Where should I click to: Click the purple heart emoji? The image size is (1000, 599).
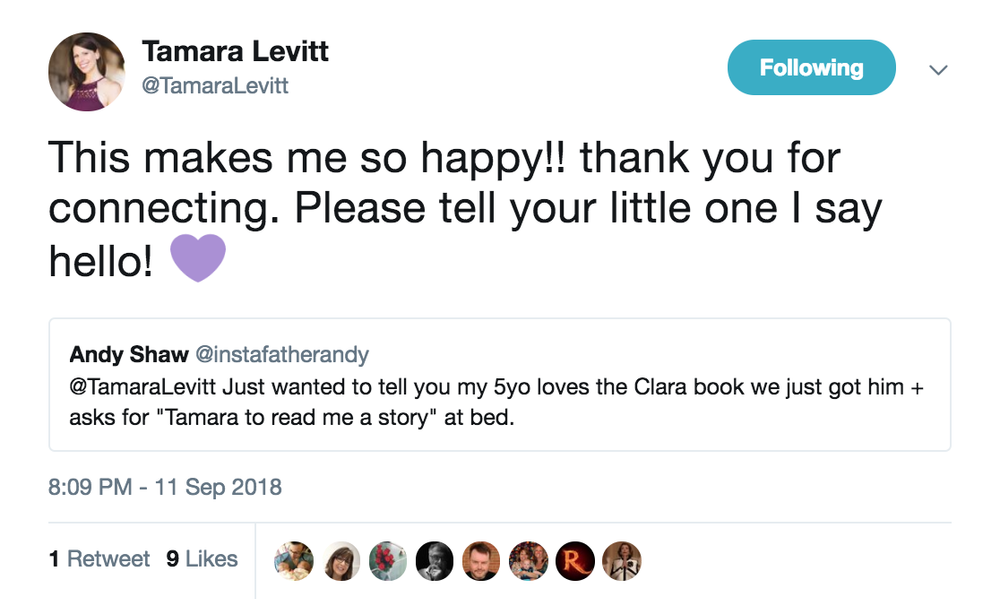198,258
